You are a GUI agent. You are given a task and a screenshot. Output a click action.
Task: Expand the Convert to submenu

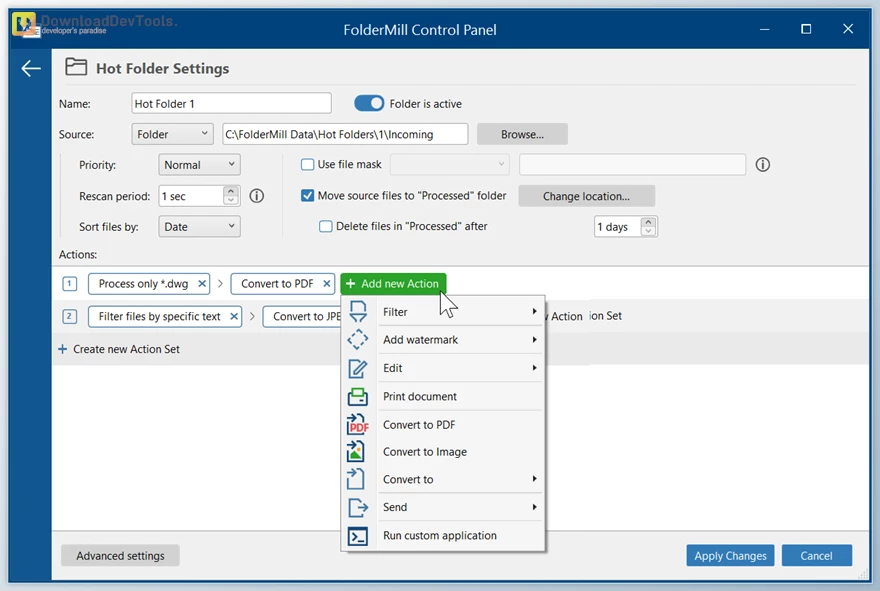click(x=408, y=479)
